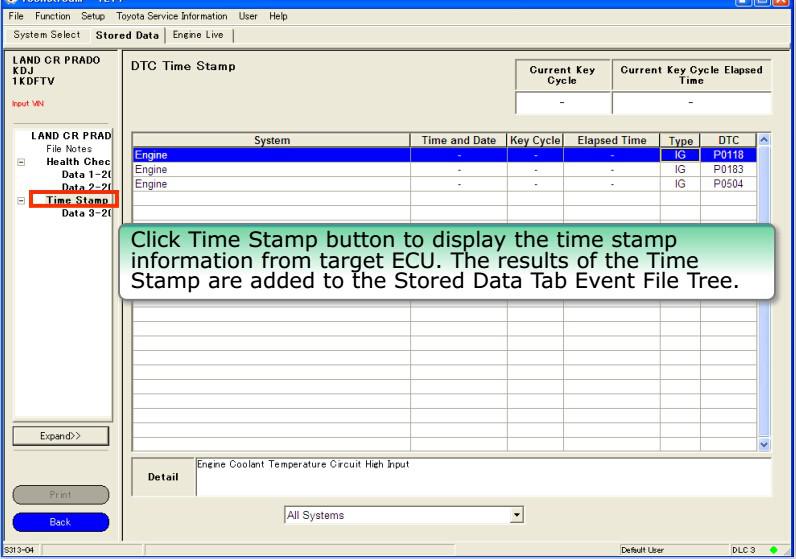This screenshot has height=559, width=796.
Task: Click the green DLC 3 status indicator
Action: [x=774, y=550]
